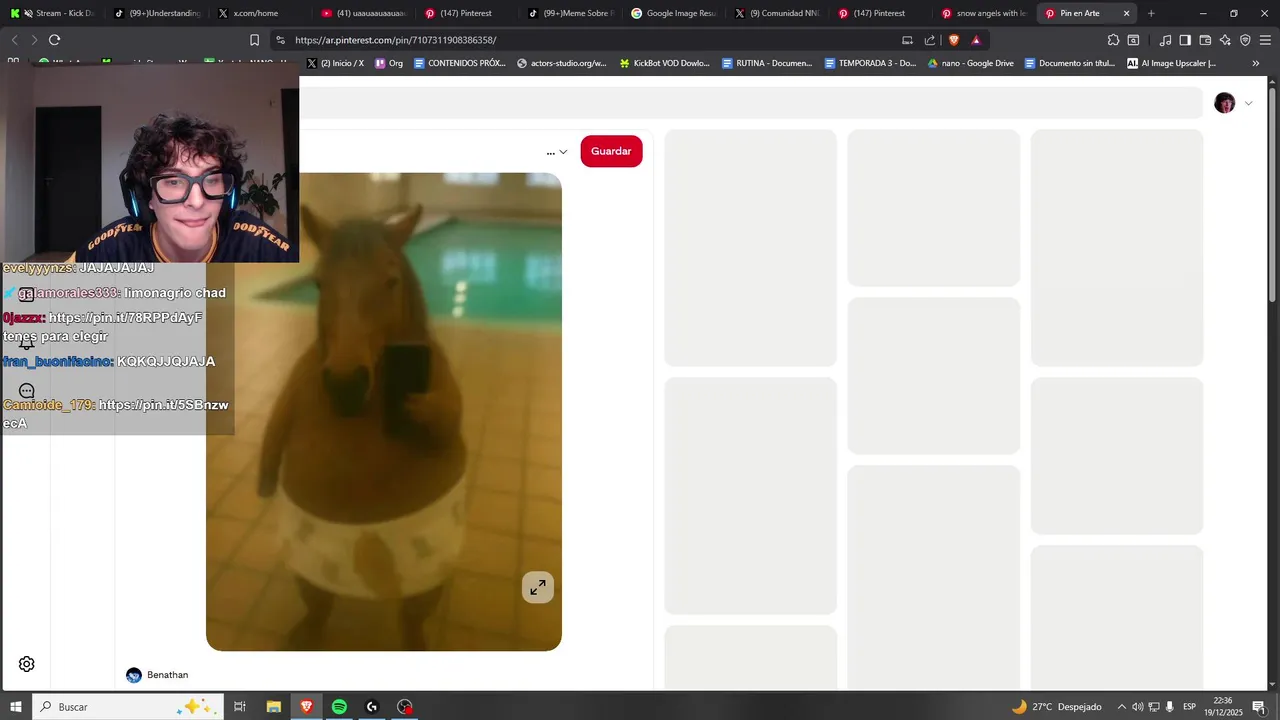Viewport: 1280px width, 720px height.
Task: Open the volume speaker tray icon
Action: pos(1138,707)
